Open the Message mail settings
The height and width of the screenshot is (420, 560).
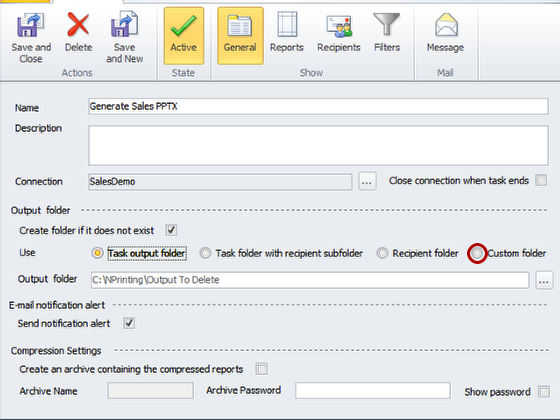(445, 33)
